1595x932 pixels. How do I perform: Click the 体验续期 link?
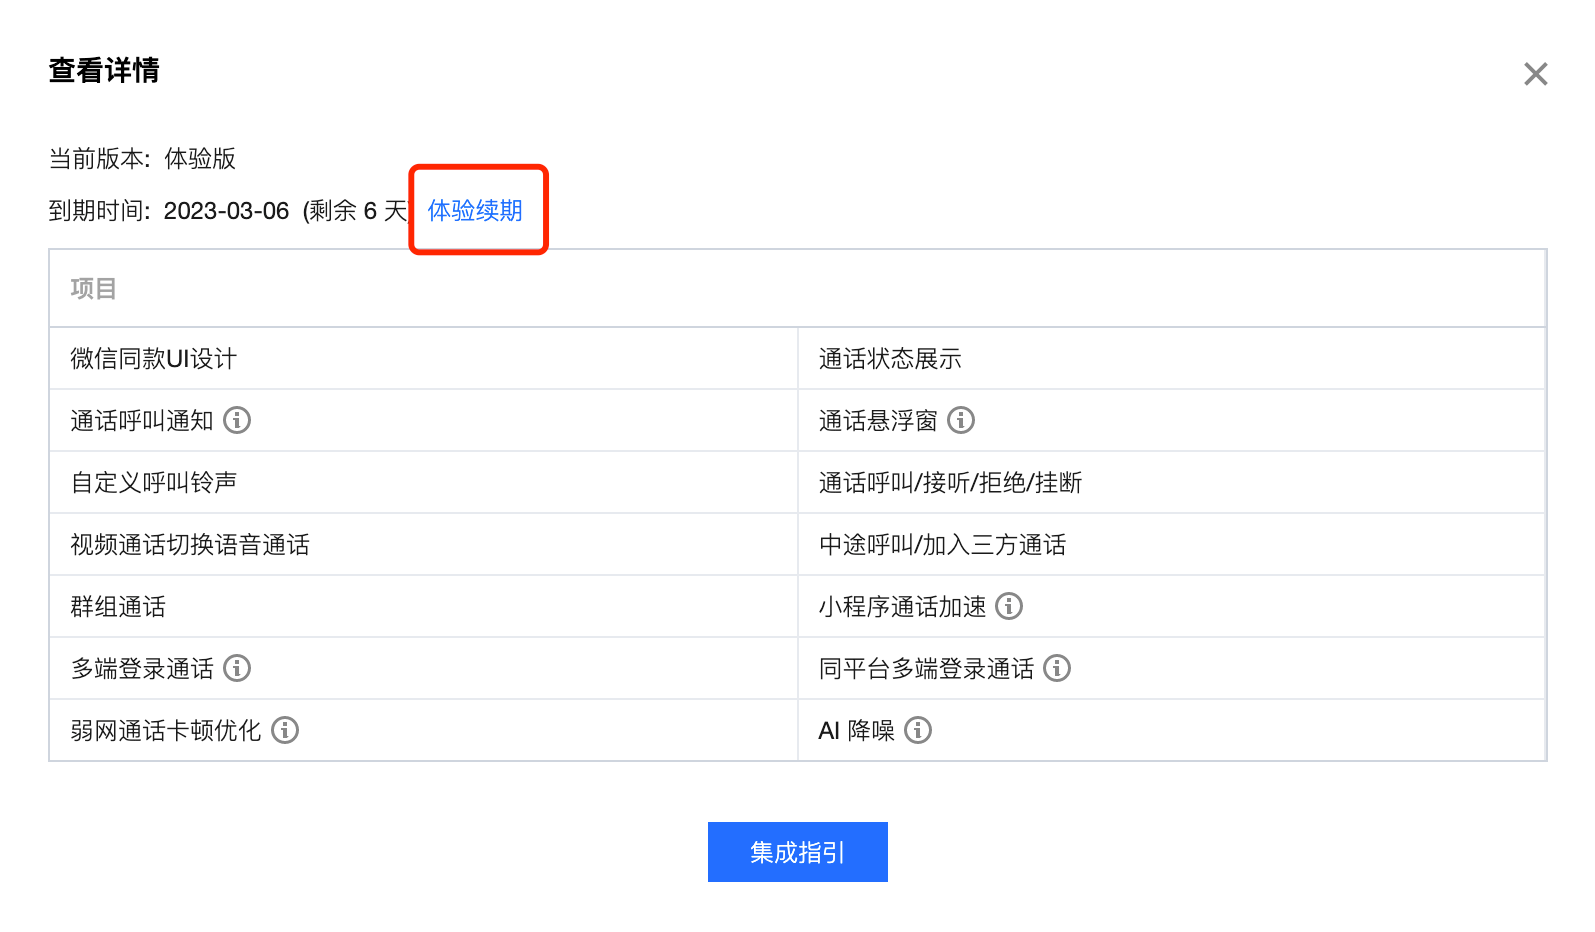coord(475,211)
